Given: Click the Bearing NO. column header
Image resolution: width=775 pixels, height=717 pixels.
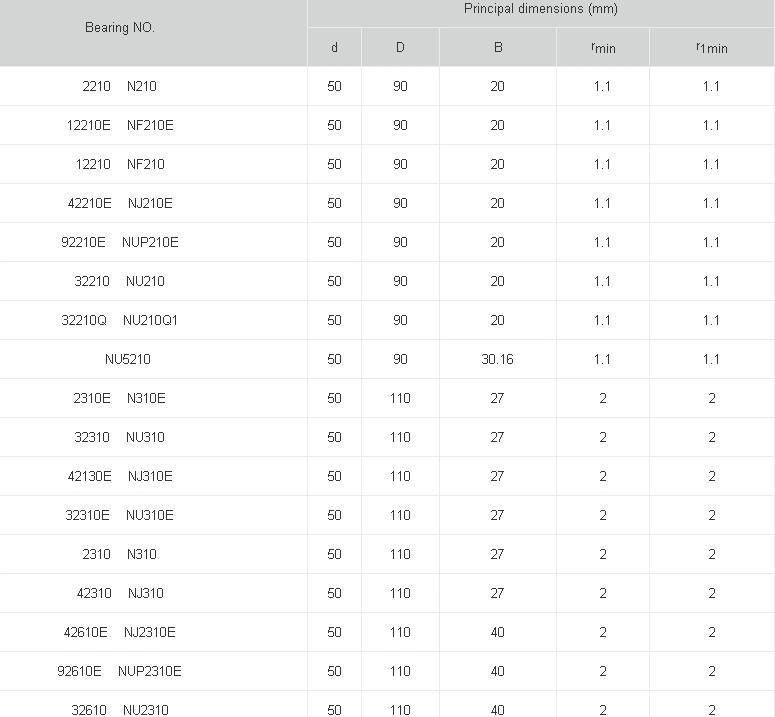Looking at the screenshot, I should click(x=120, y=28).
